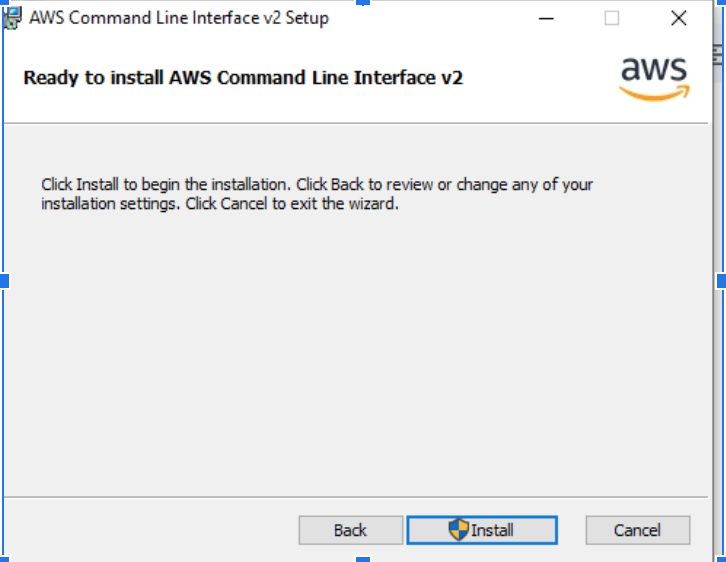Click the bottom-left corner selection handle
Image resolution: width=726 pixels, height=562 pixels.
(x=4, y=558)
